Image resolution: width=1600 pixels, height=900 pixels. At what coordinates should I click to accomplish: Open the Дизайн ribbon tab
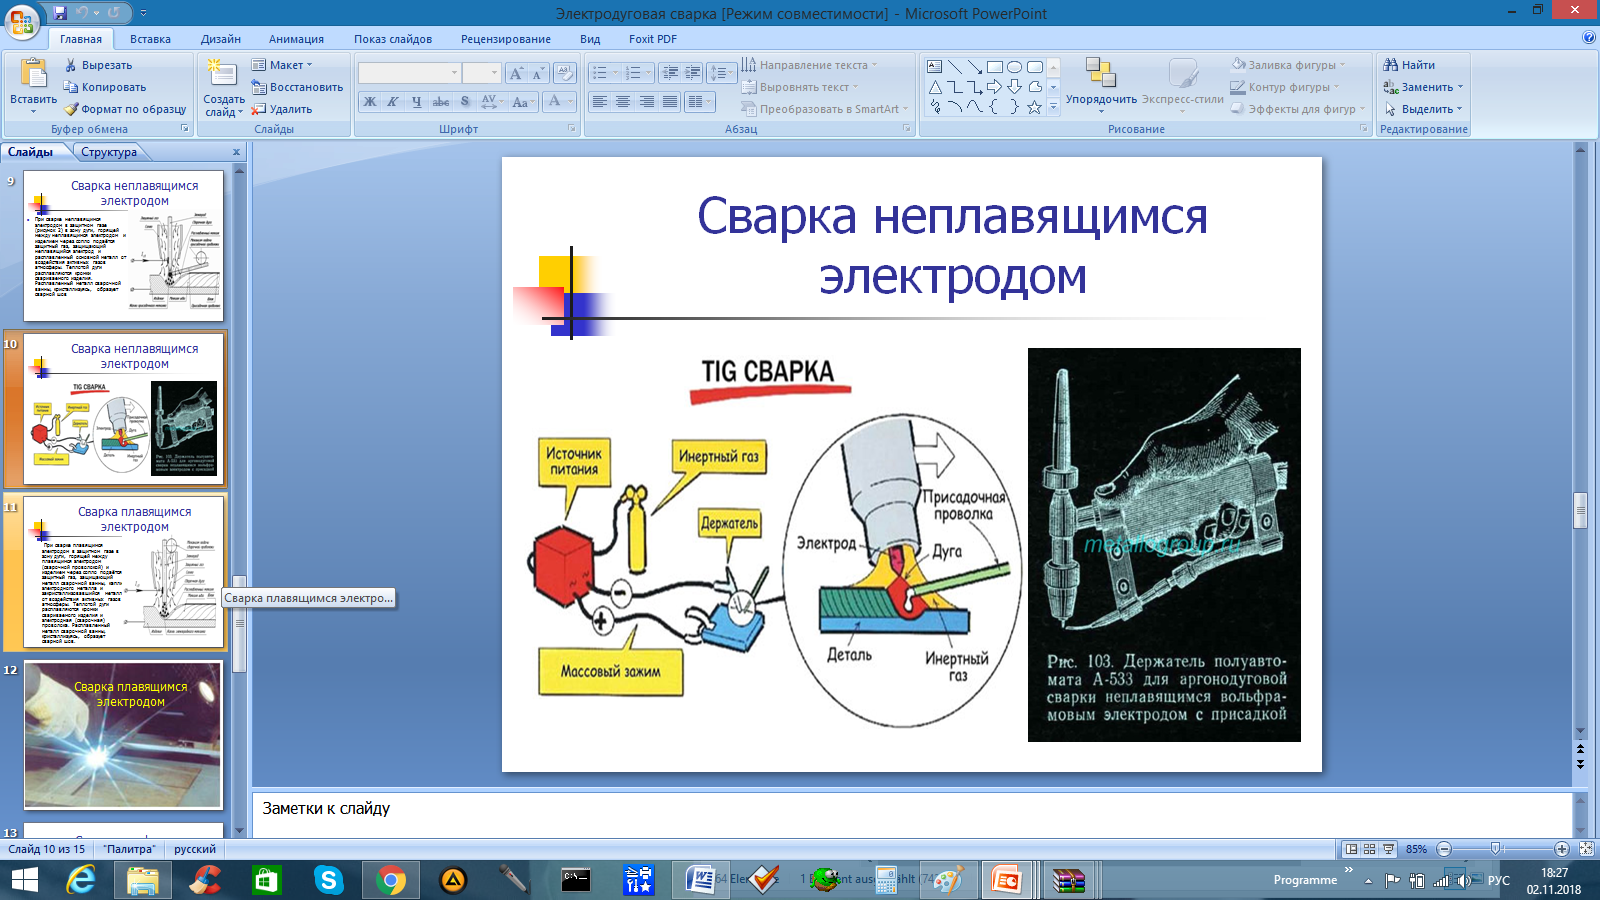pyautogui.click(x=221, y=39)
